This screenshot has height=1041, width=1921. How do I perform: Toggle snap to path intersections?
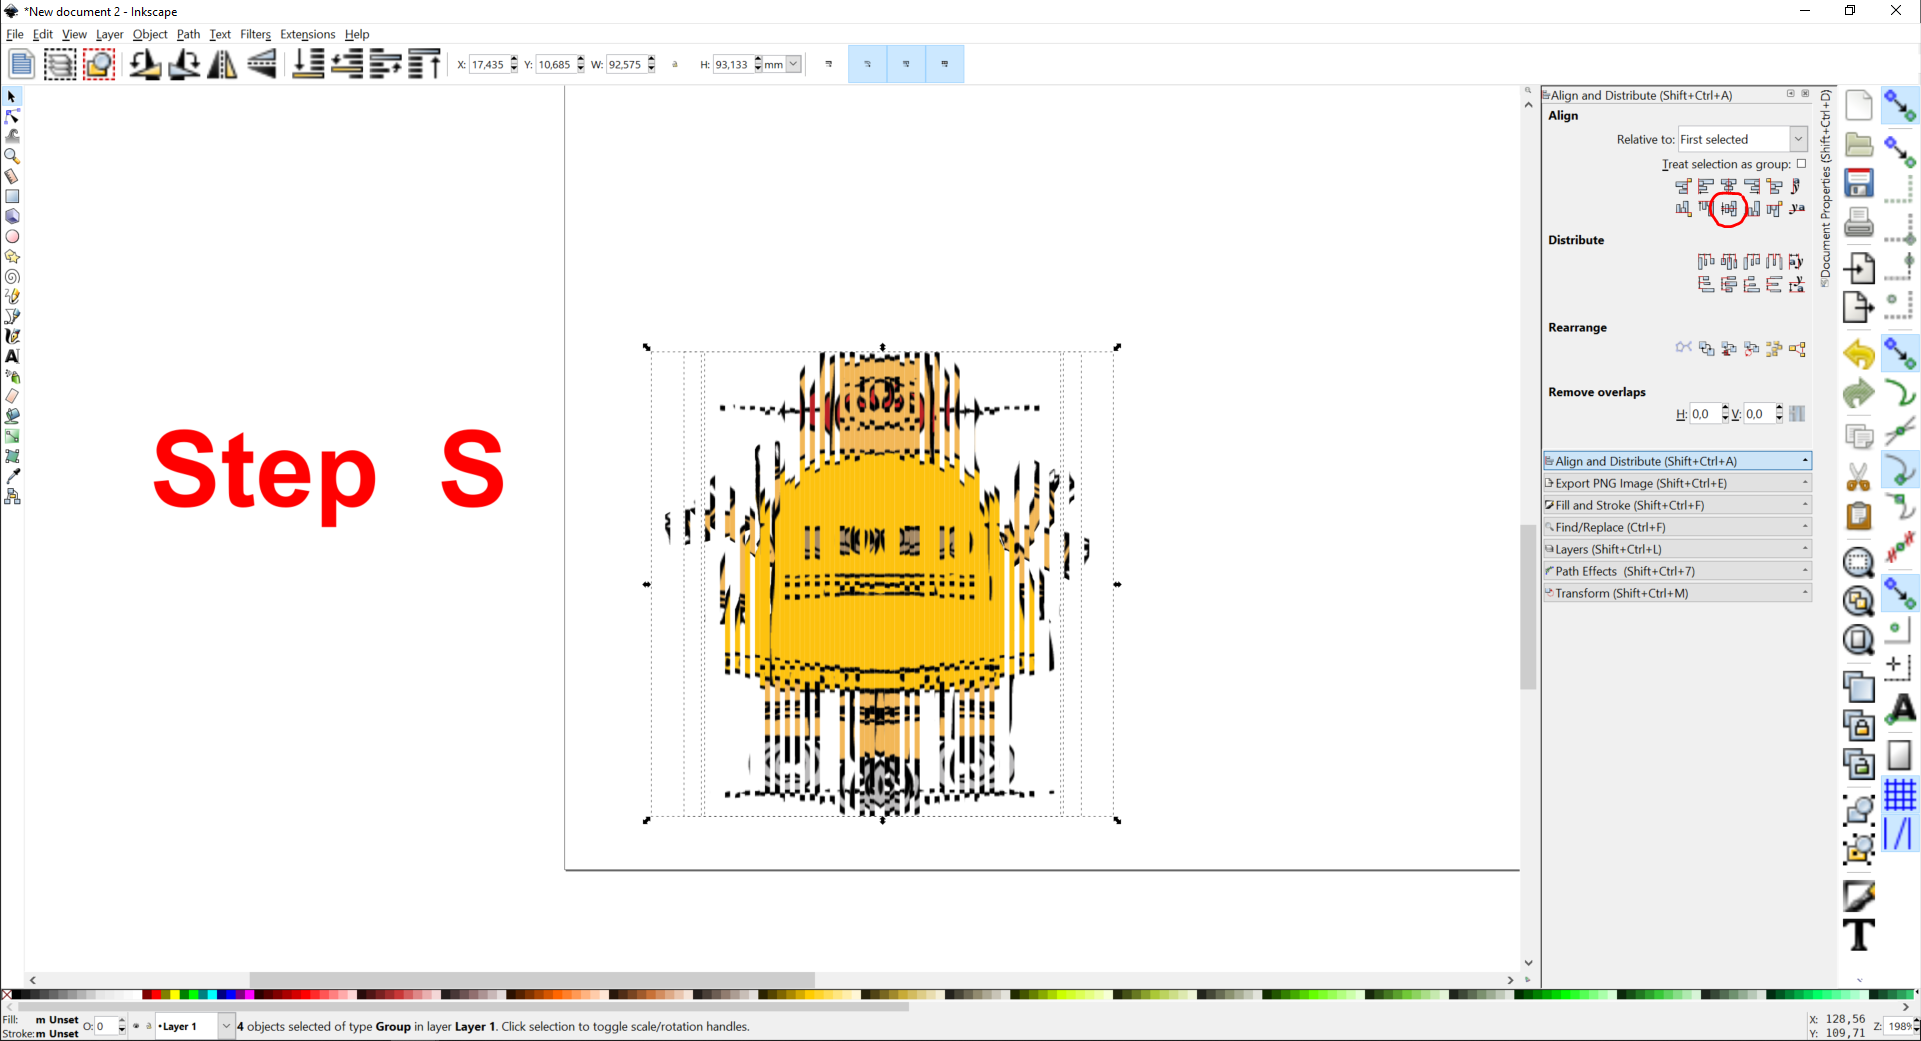point(1900,431)
